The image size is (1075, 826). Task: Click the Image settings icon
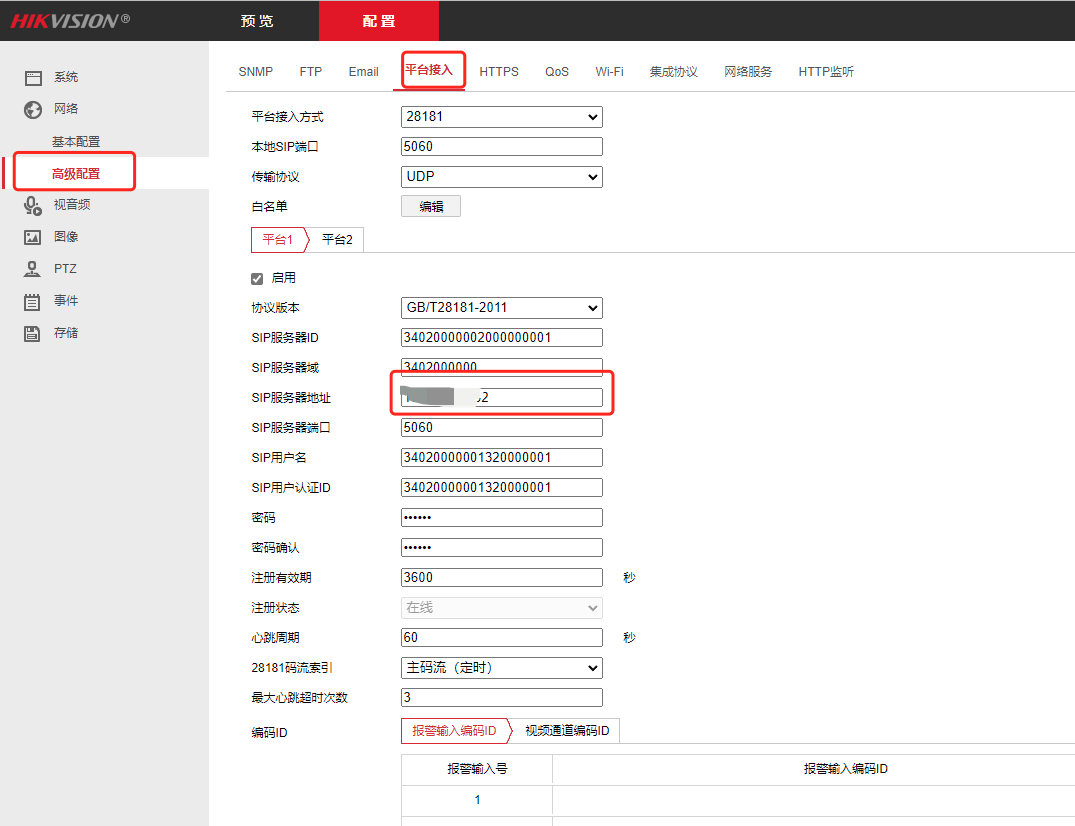click(x=33, y=237)
